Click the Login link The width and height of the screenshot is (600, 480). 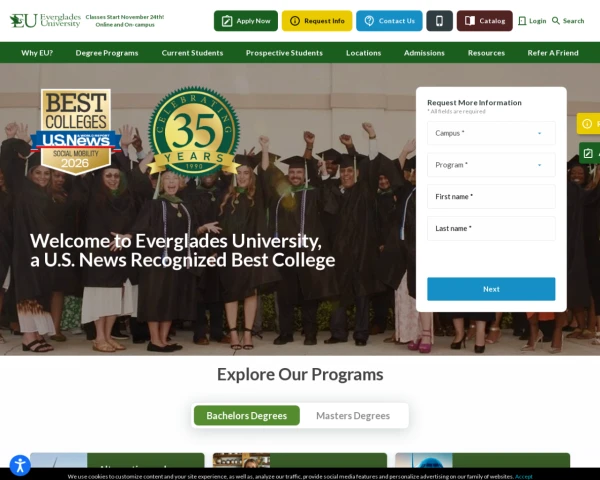(532, 21)
